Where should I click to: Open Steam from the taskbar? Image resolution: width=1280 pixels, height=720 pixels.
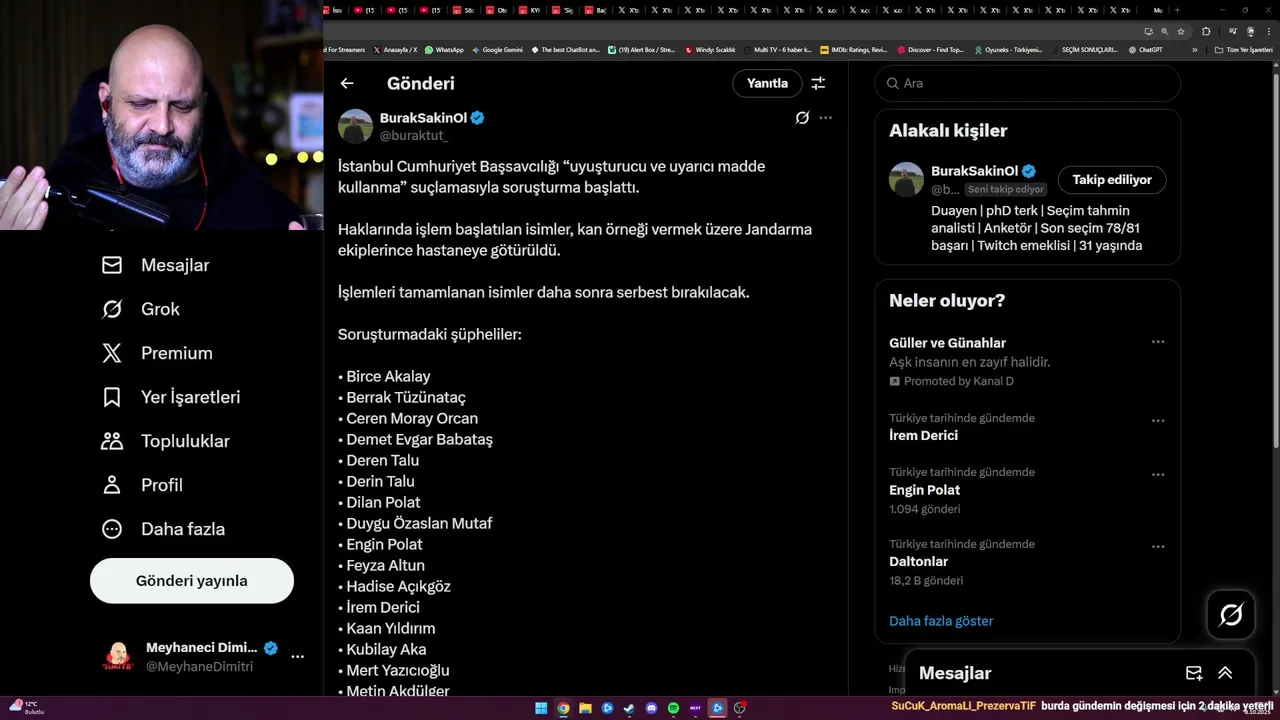tap(629, 708)
